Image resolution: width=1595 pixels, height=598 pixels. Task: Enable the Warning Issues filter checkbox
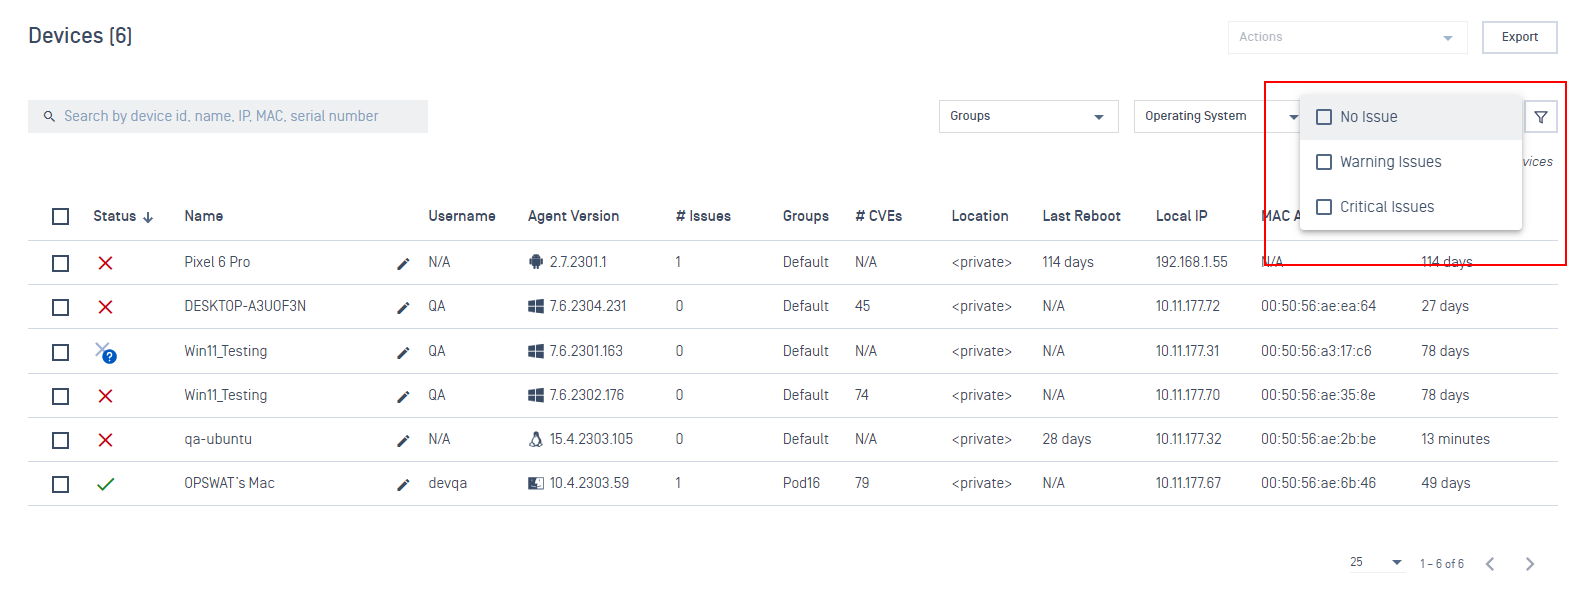tap(1324, 162)
